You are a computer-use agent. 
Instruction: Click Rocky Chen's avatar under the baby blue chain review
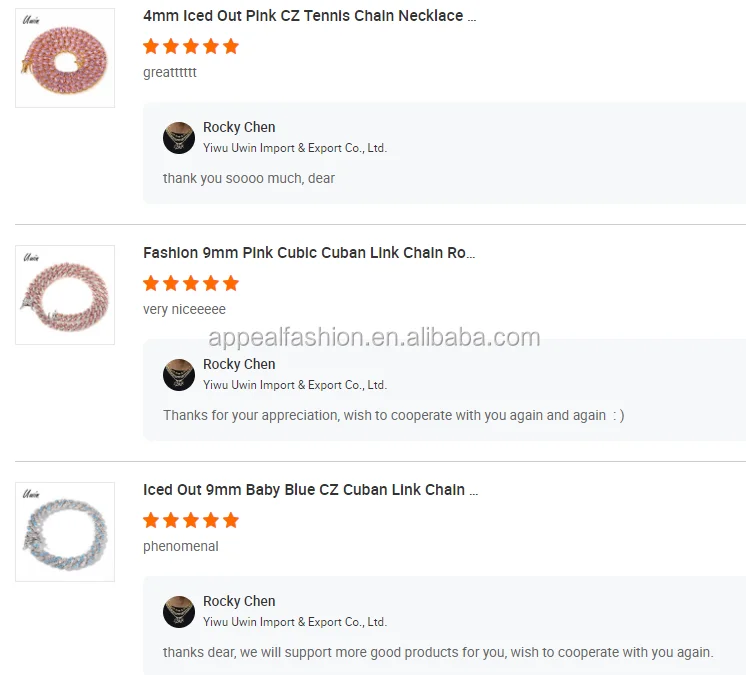[x=179, y=612]
